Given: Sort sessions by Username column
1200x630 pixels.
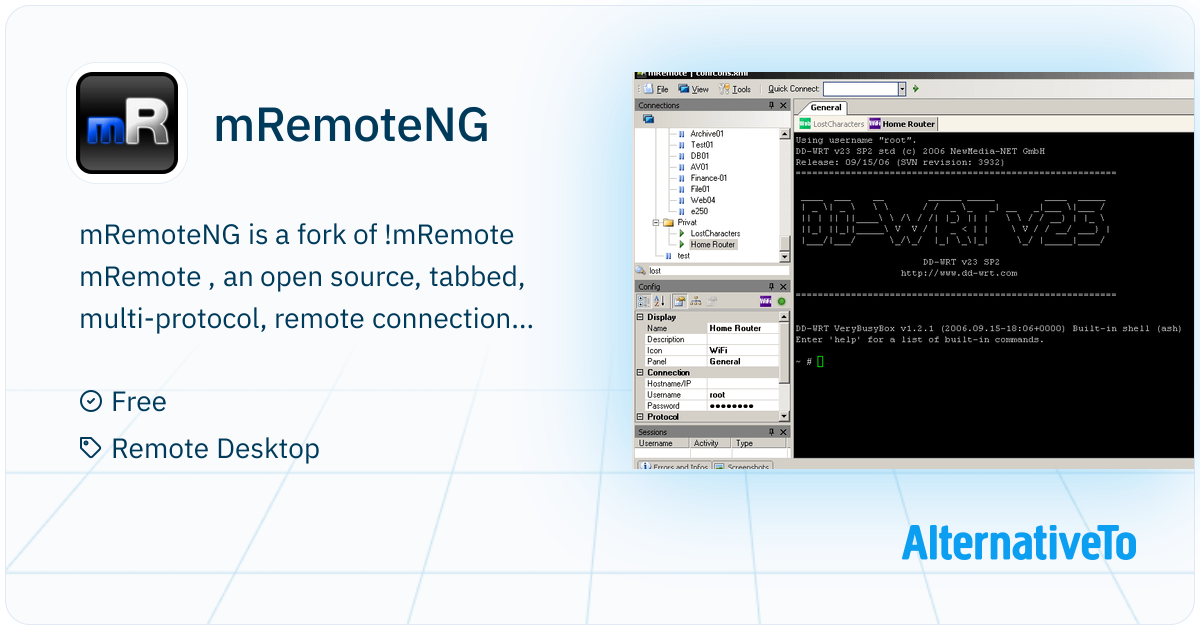Looking at the screenshot, I should (661, 443).
